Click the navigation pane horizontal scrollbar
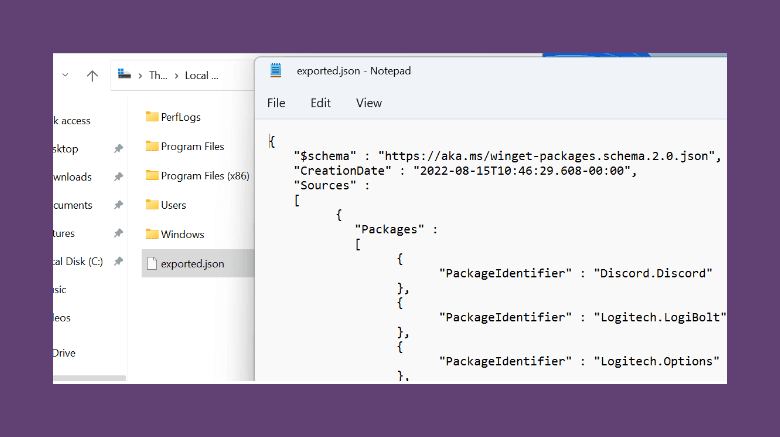Viewport: 780px width, 437px height. pyautogui.click(x=90, y=378)
